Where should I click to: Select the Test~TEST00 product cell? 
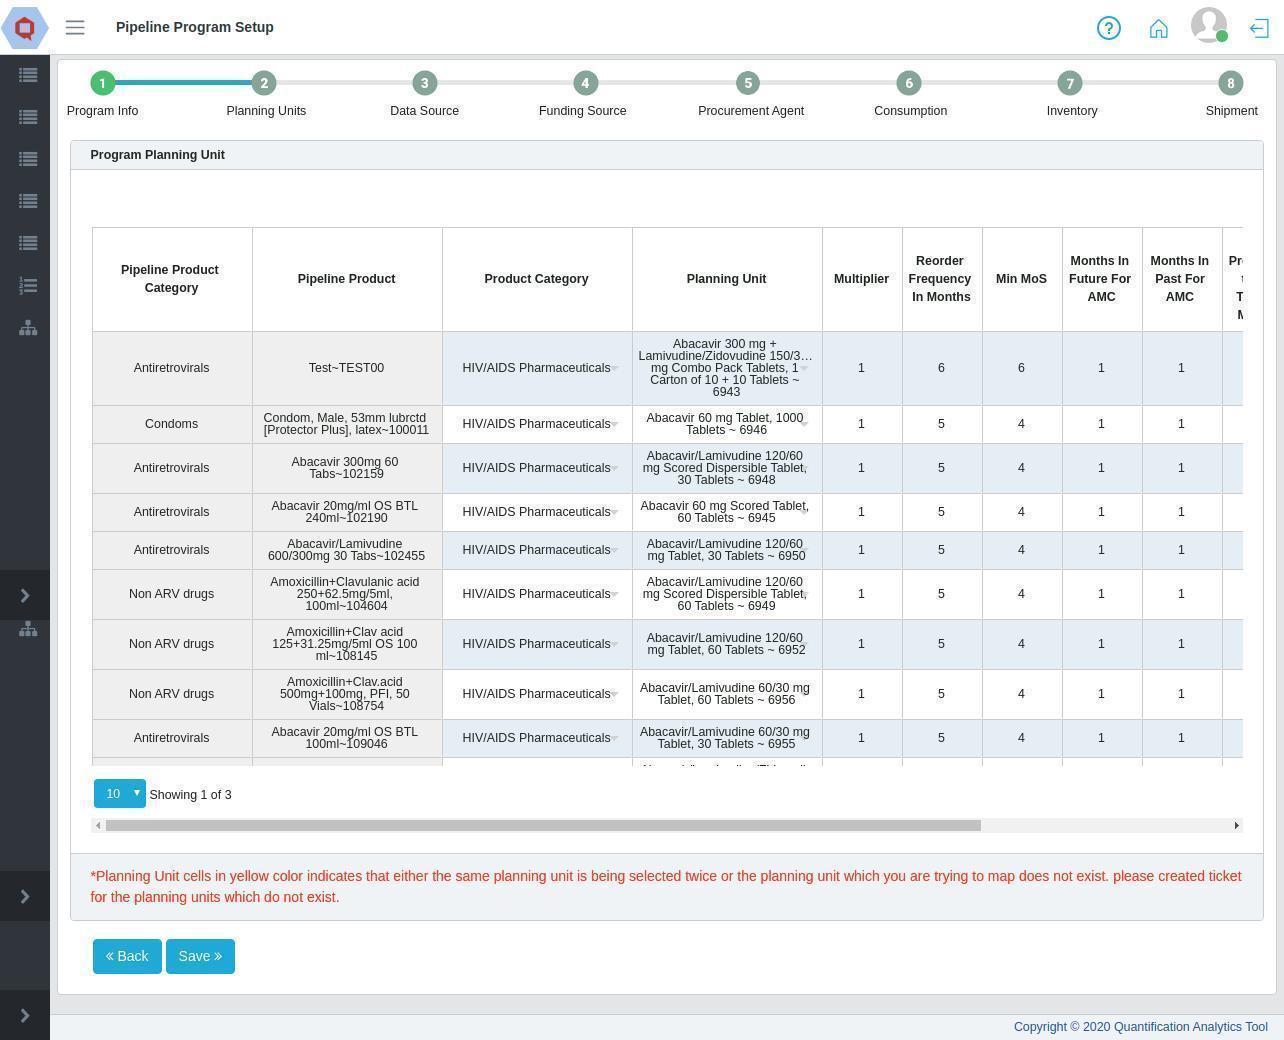pyautogui.click(x=347, y=368)
